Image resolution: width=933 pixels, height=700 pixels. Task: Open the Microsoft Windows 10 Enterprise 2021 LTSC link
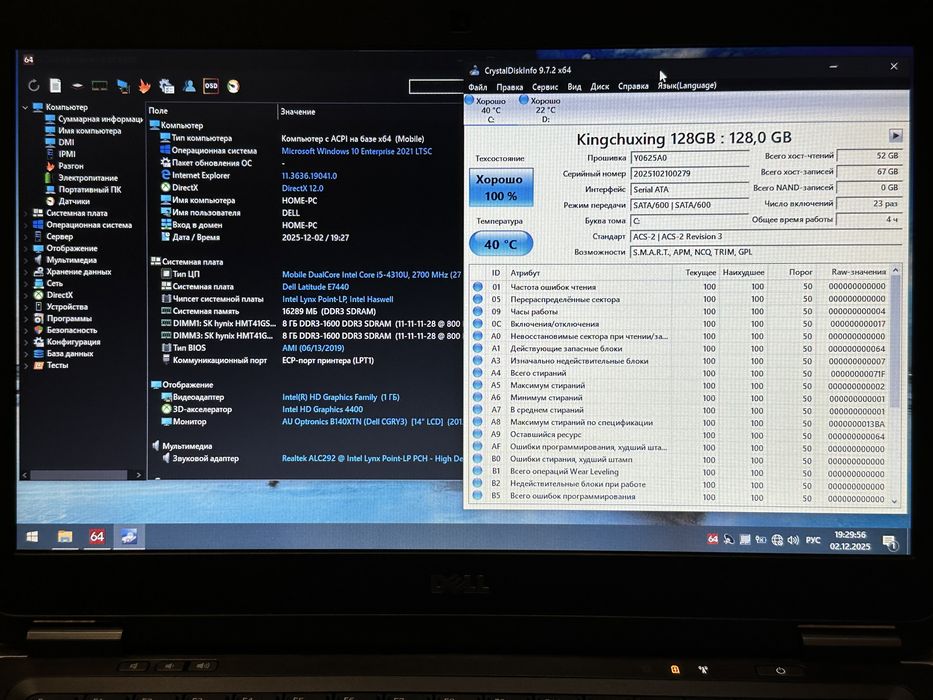(x=357, y=151)
